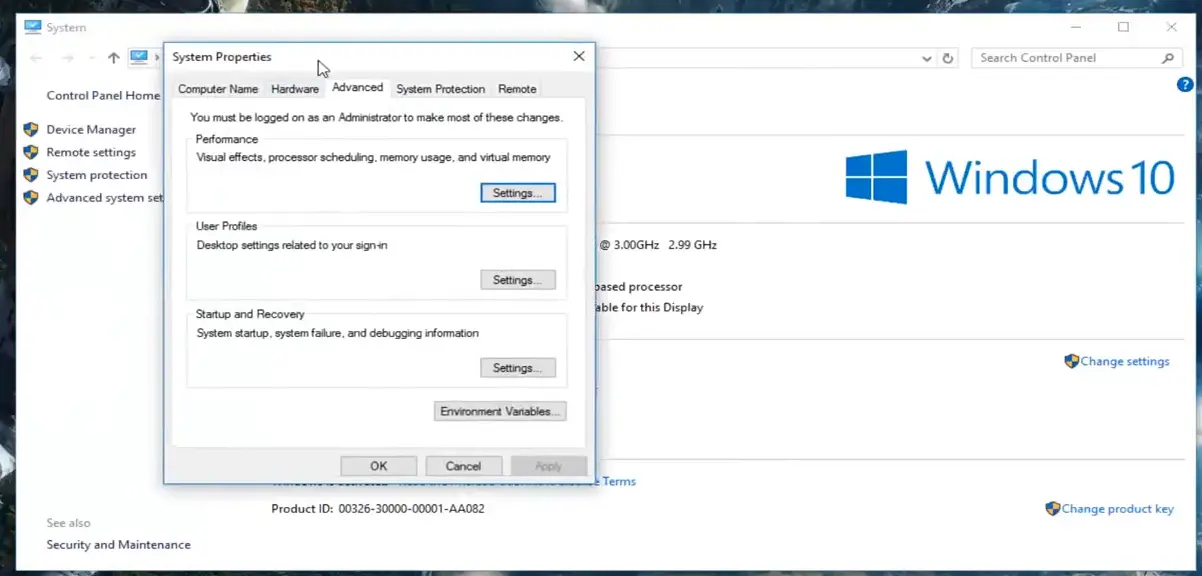The image size is (1202, 576).
Task: Click shield icon beside Advanced system settings
Action: click(31, 198)
